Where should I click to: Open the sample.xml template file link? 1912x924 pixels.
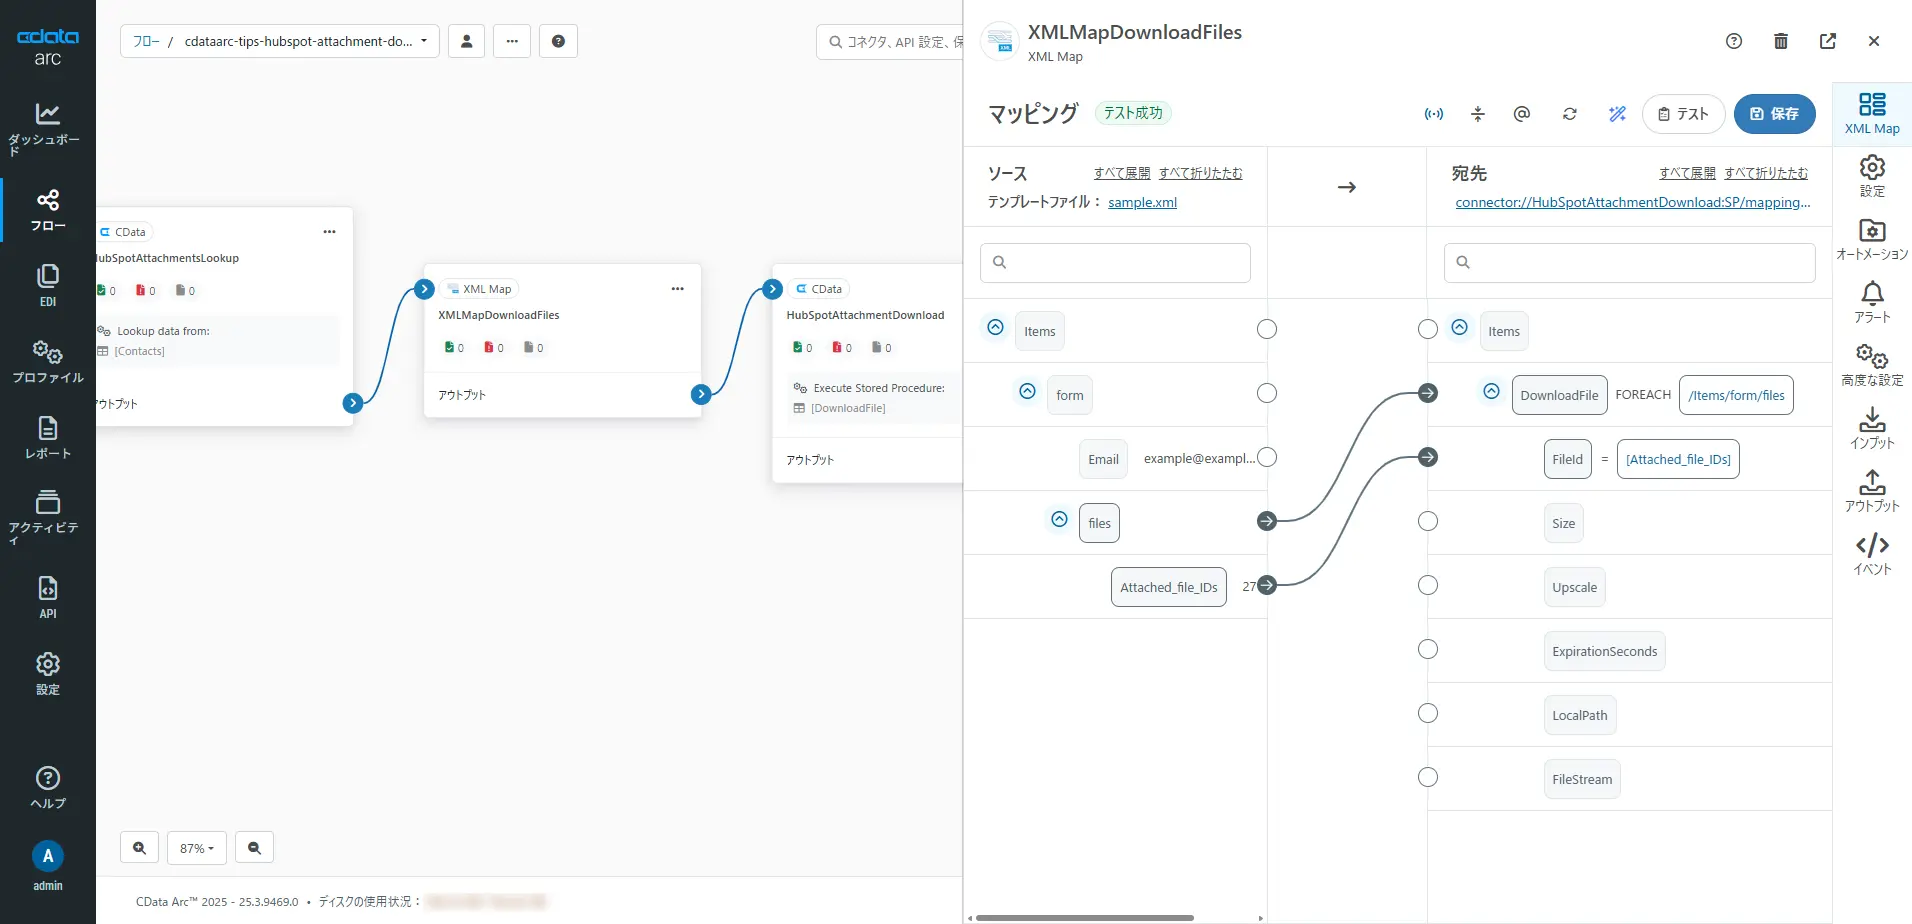(x=1142, y=201)
